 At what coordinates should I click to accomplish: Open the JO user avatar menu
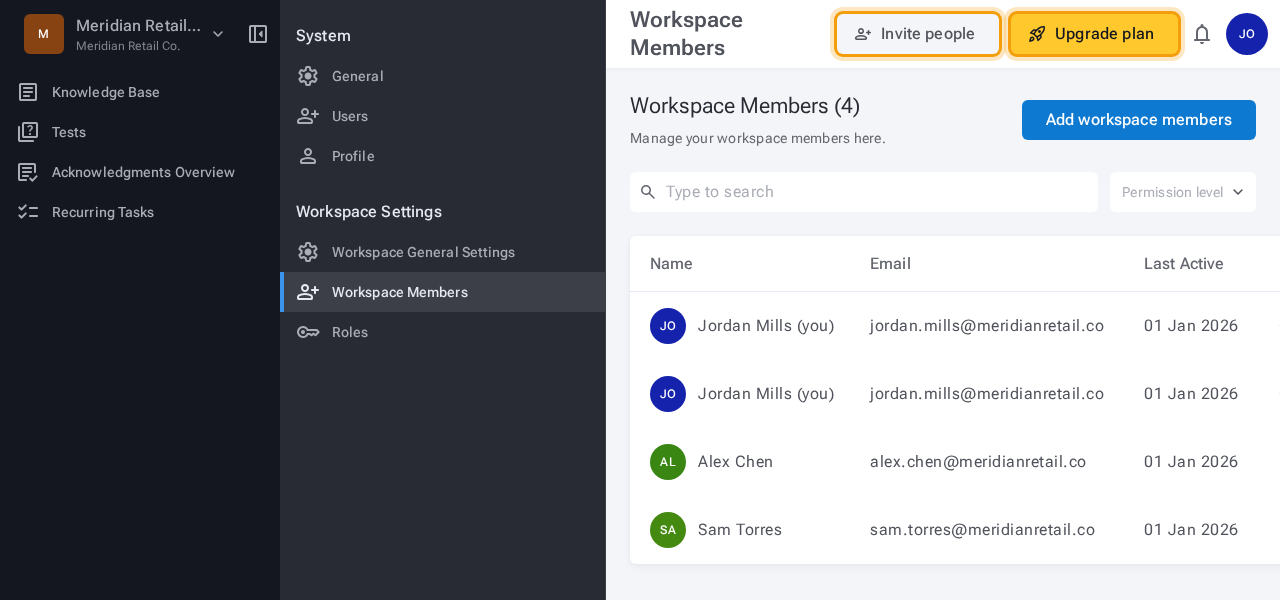tap(1247, 34)
